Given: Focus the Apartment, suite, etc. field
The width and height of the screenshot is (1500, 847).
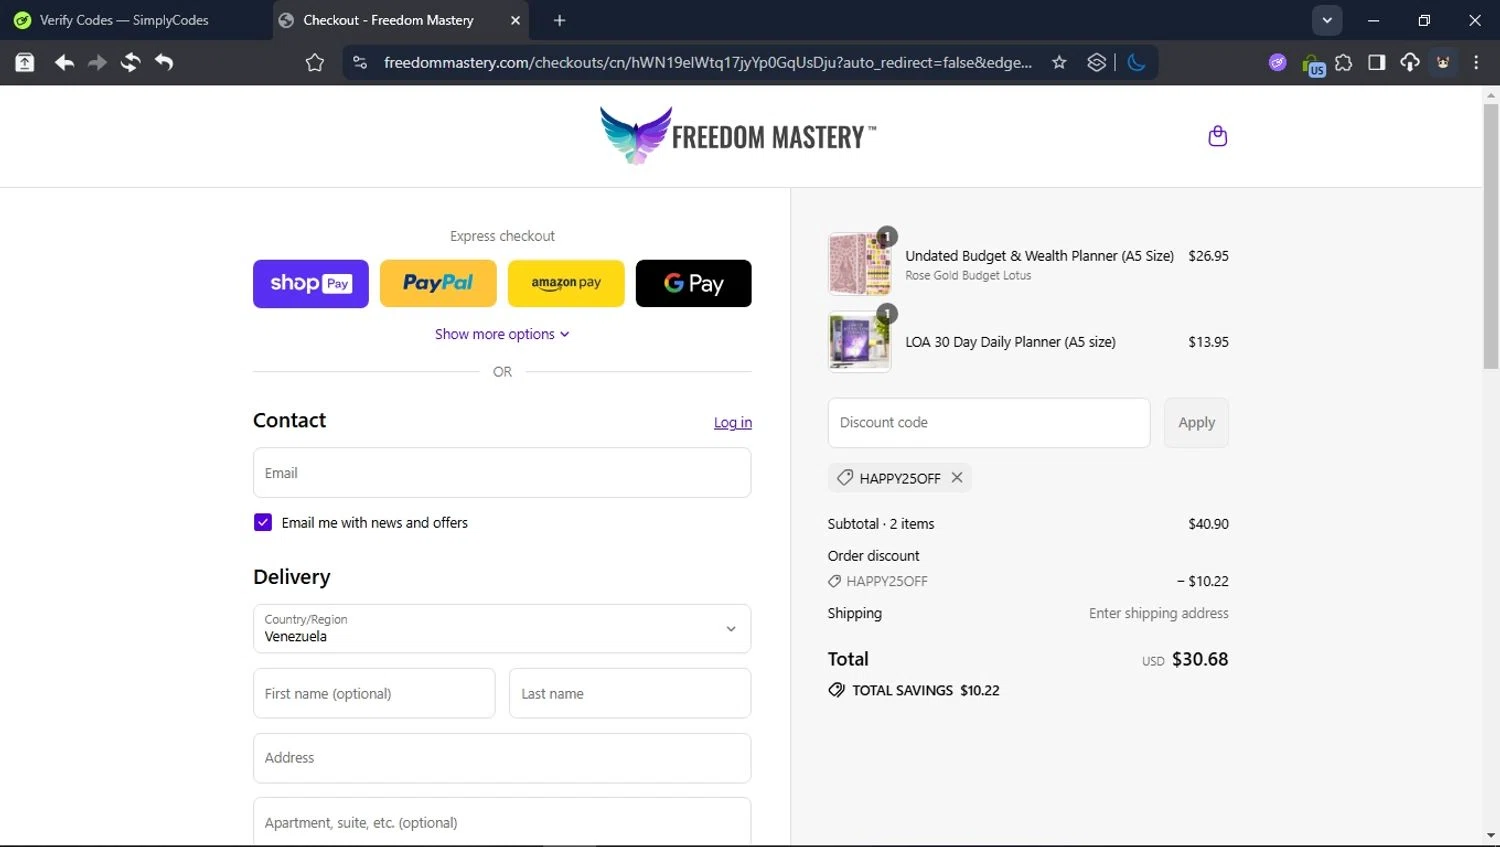Looking at the screenshot, I should 502,822.
